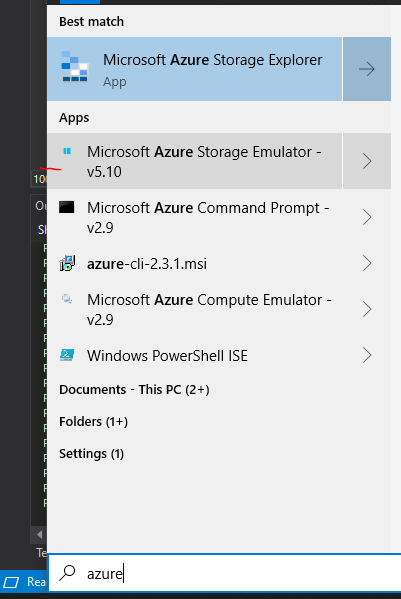Expand options for Azure Command Prompt

[367, 217]
